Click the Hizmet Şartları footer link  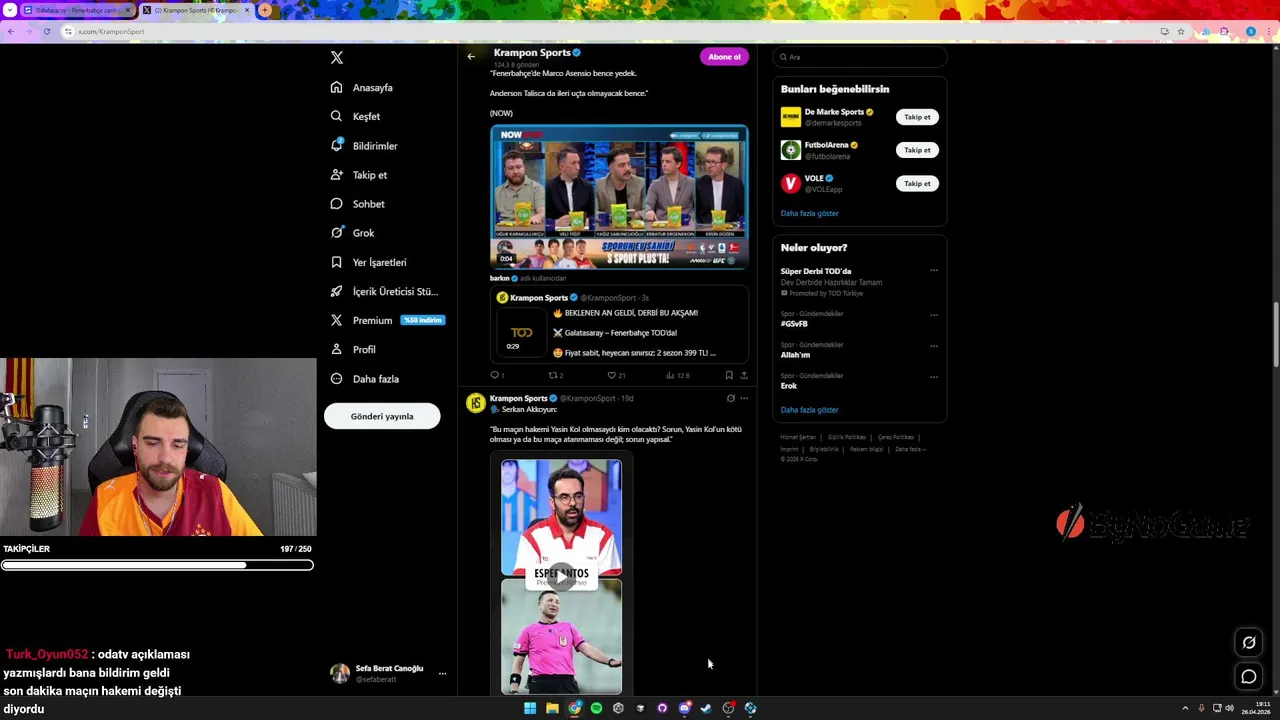click(798, 437)
